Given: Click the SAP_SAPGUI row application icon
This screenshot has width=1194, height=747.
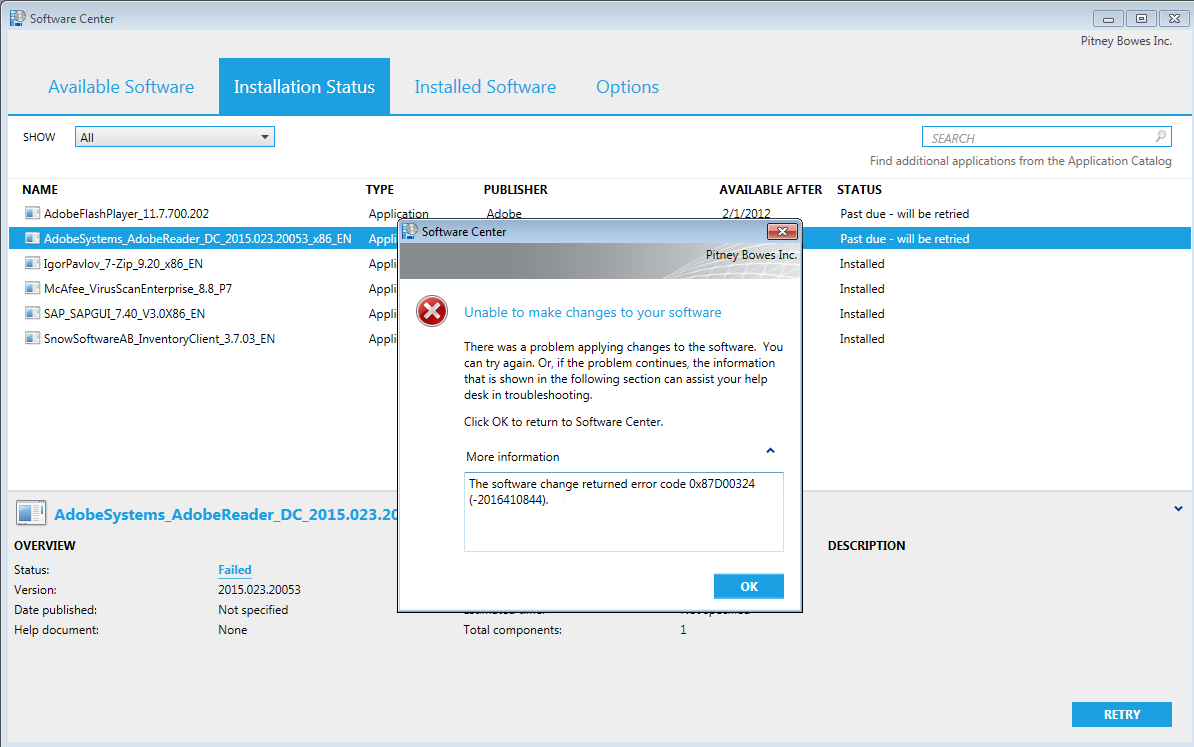Looking at the screenshot, I should click(32, 313).
